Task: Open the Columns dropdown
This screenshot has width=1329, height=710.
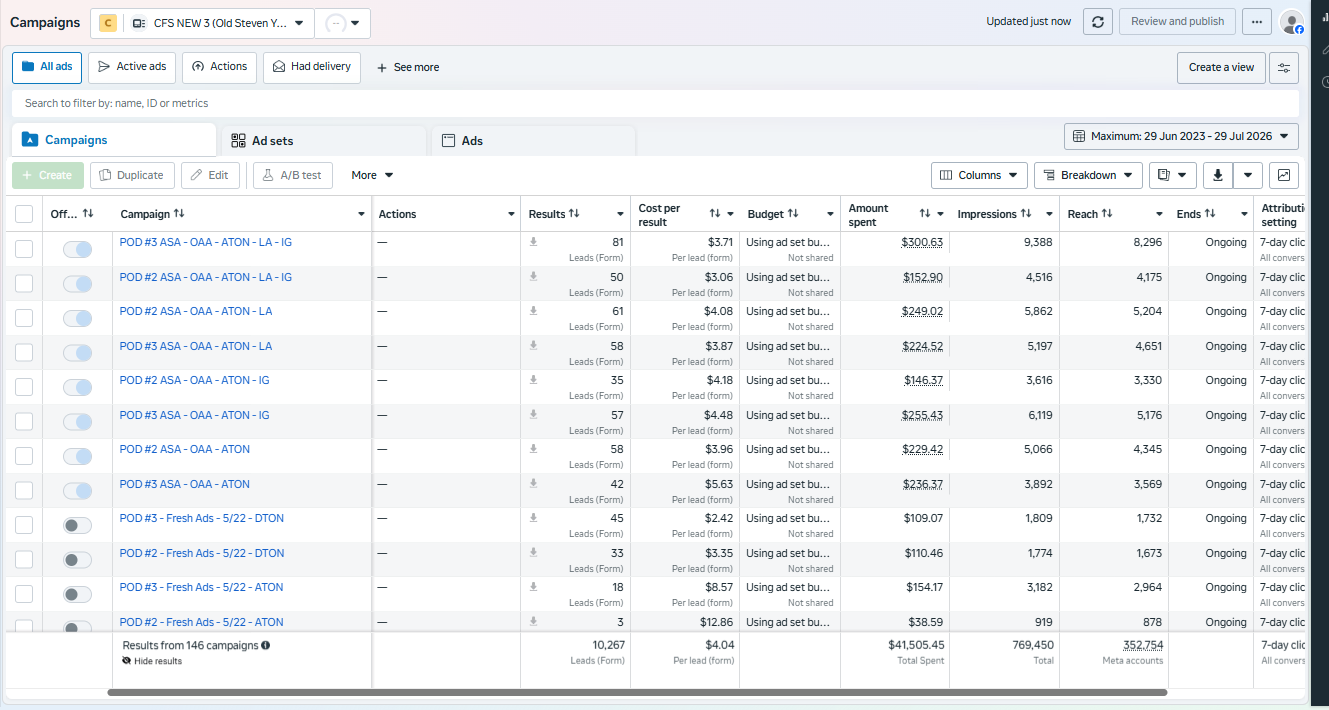Action: (x=979, y=175)
